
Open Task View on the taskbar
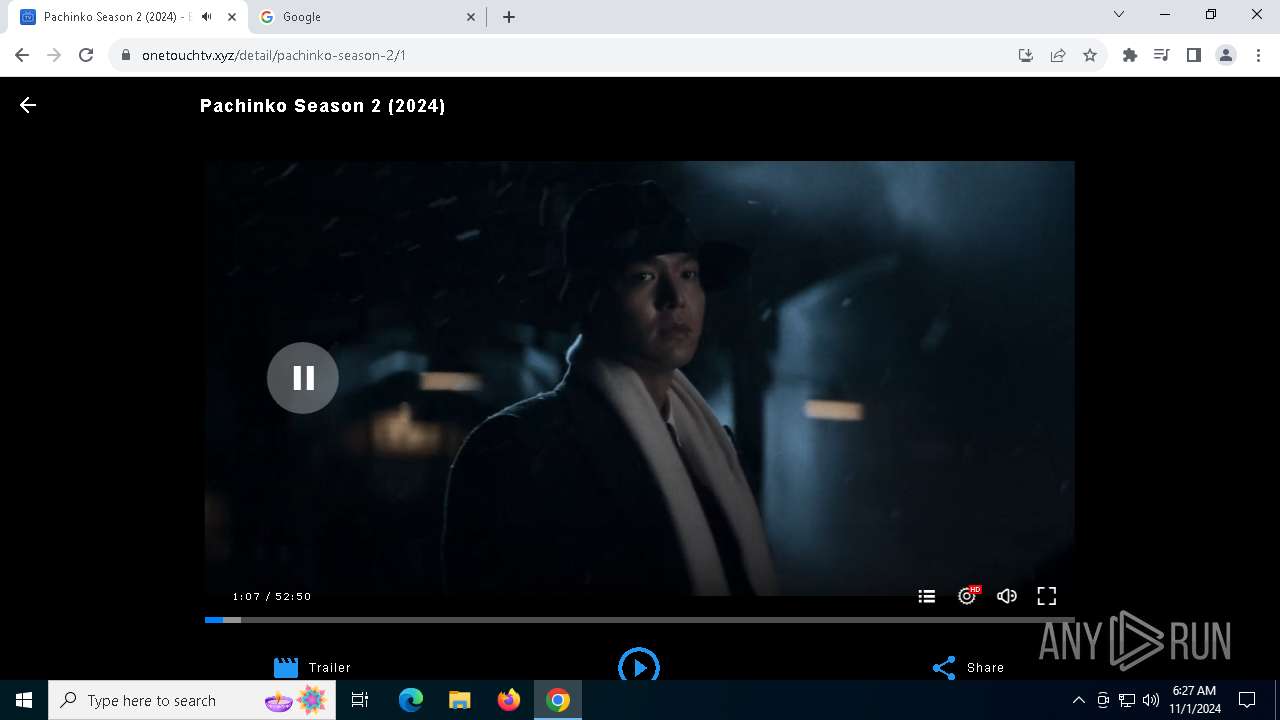point(361,700)
